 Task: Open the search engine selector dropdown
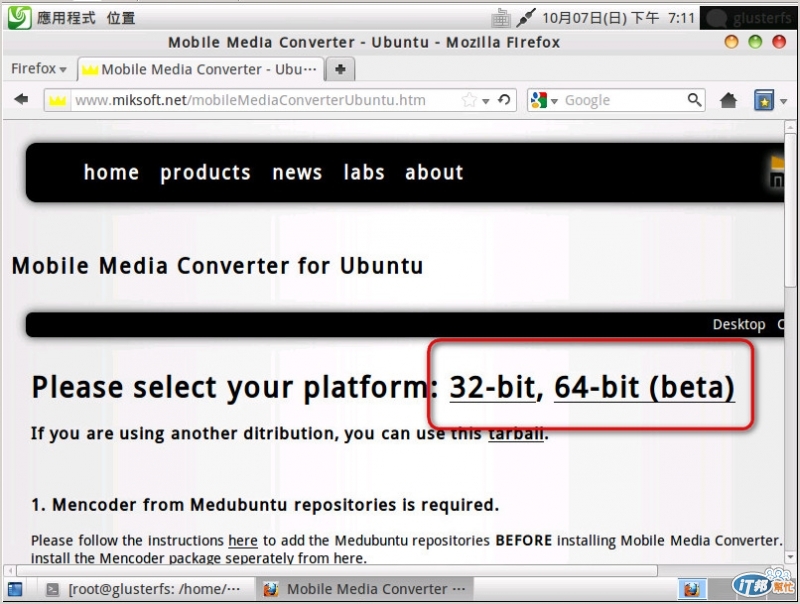[544, 100]
